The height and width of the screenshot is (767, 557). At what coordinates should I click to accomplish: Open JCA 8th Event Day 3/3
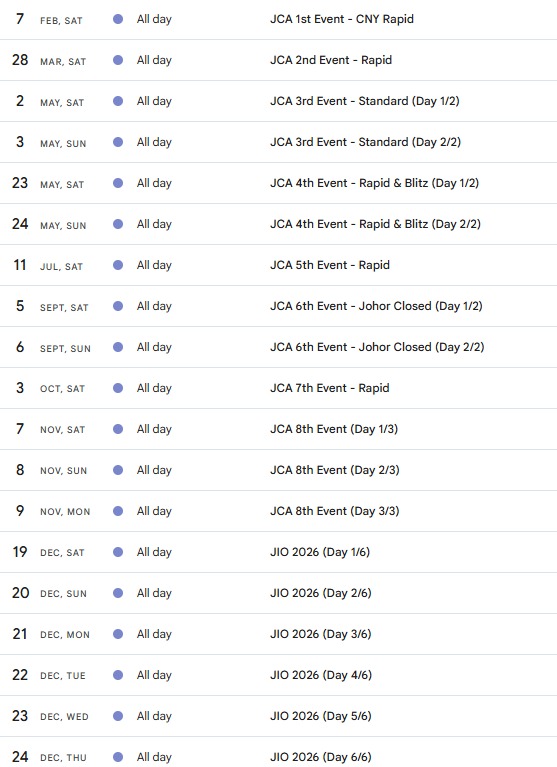[335, 511]
